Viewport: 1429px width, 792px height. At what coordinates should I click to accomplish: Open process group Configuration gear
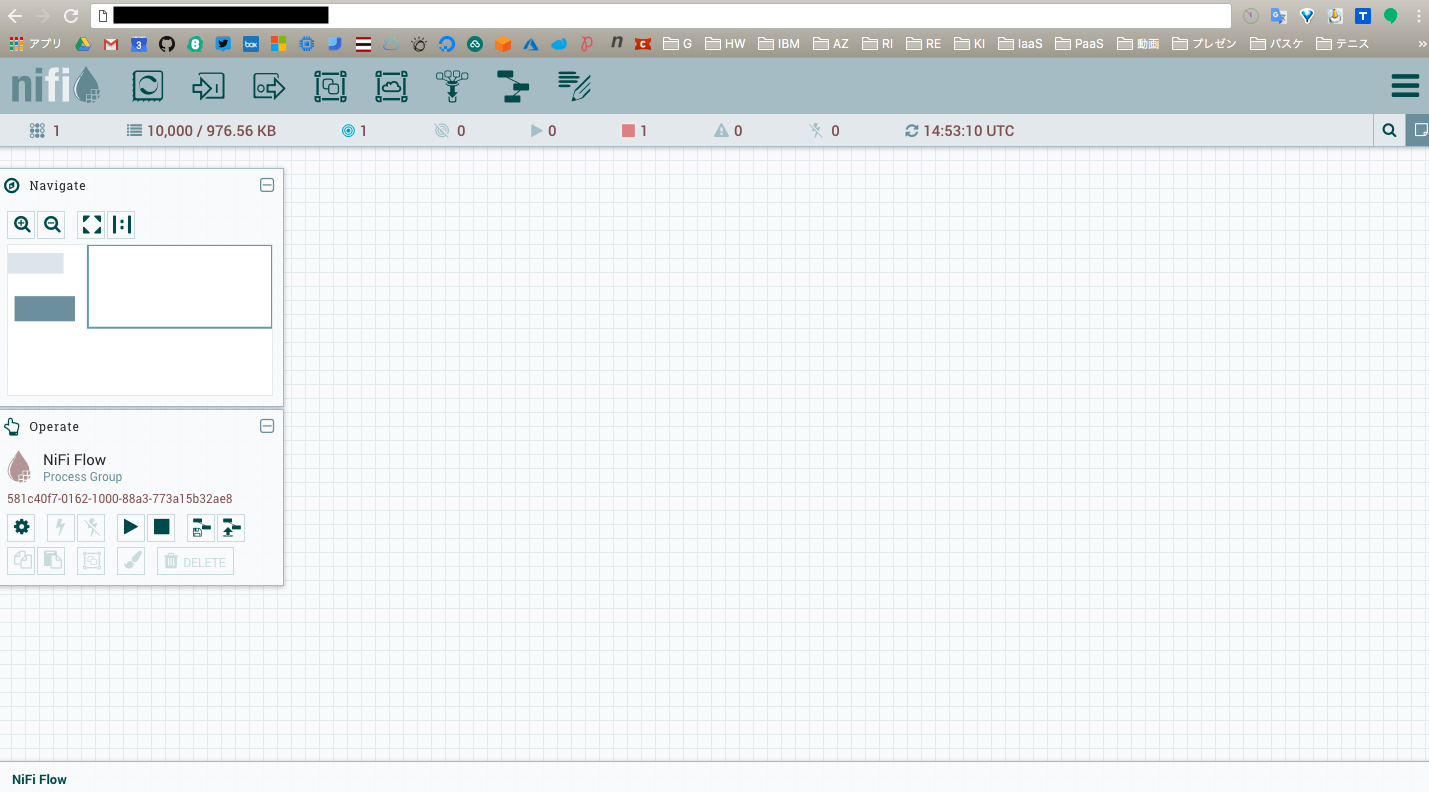(22, 527)
